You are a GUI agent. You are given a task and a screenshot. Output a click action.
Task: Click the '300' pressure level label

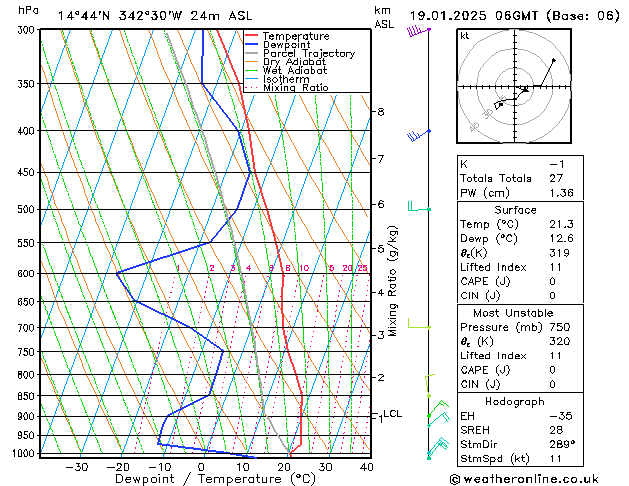coord(28,30)
